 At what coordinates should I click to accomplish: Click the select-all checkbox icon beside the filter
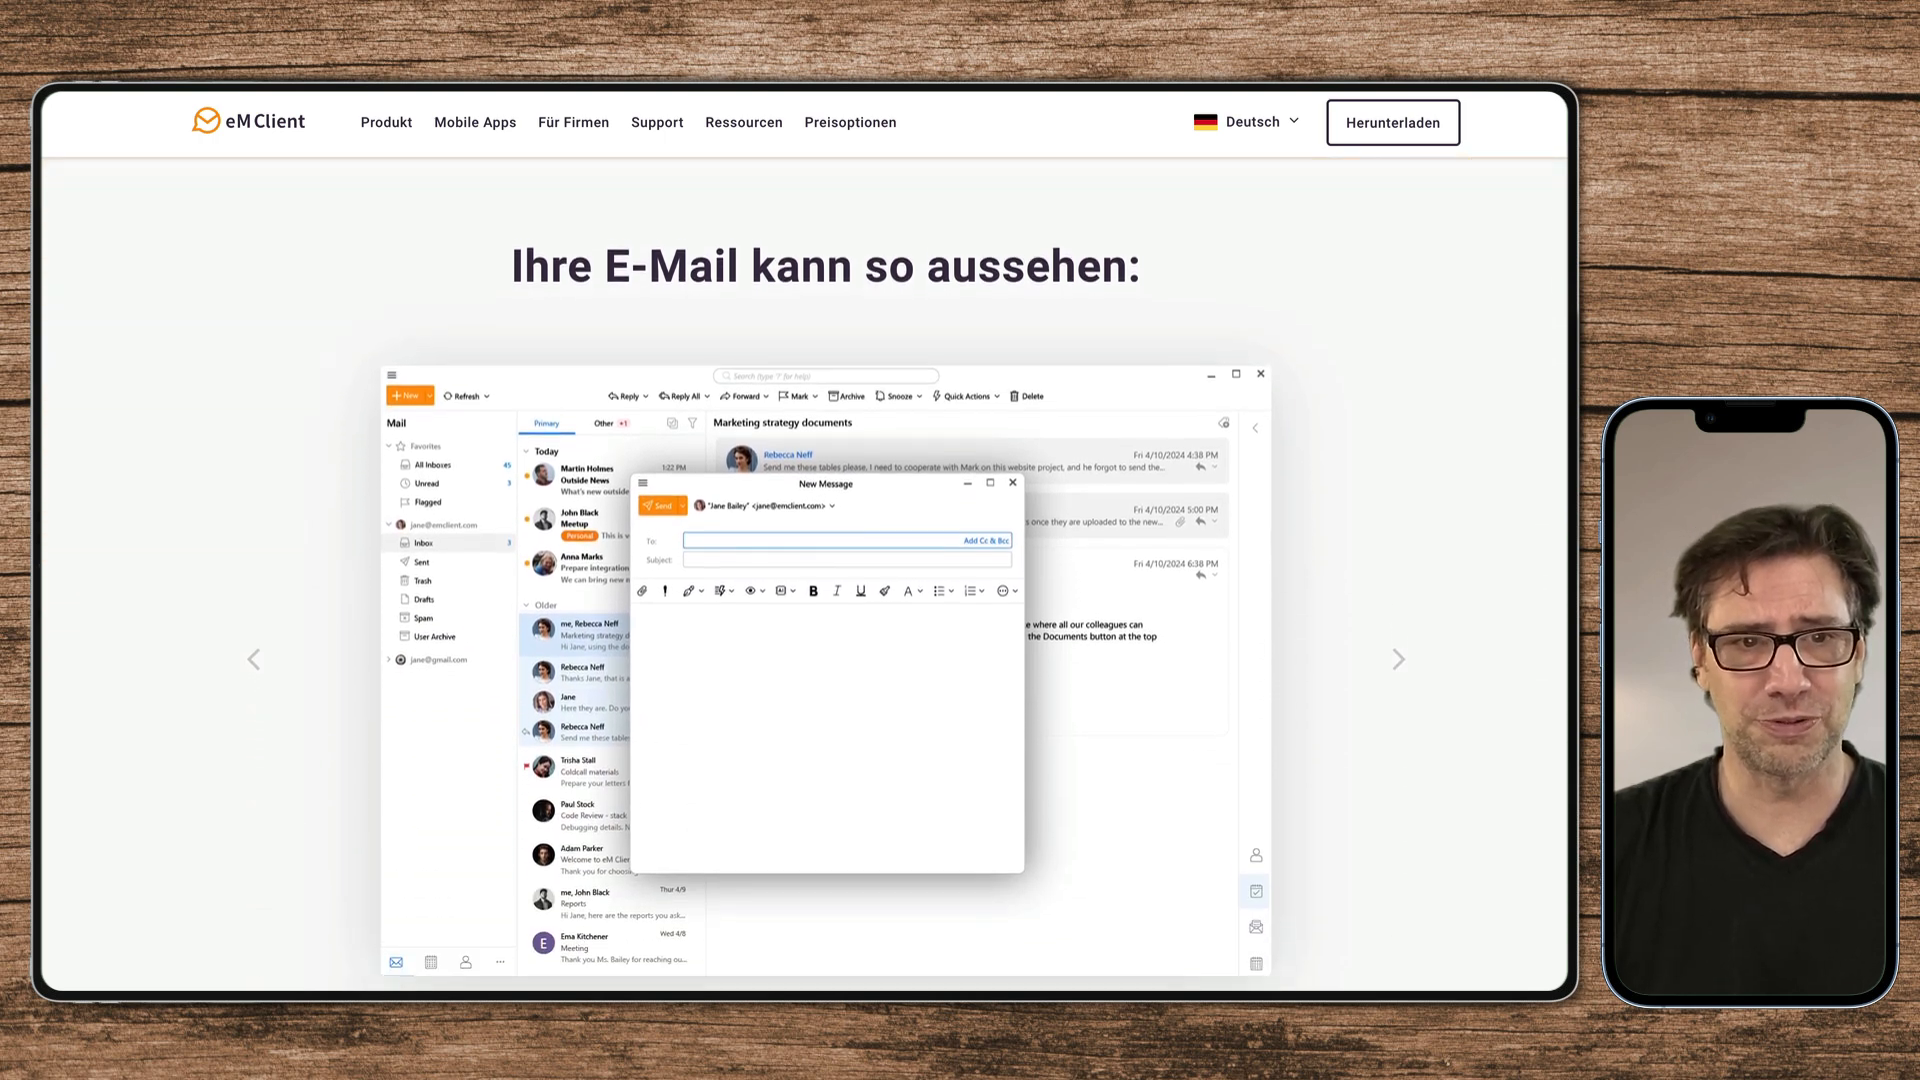[x=672, y=423]
